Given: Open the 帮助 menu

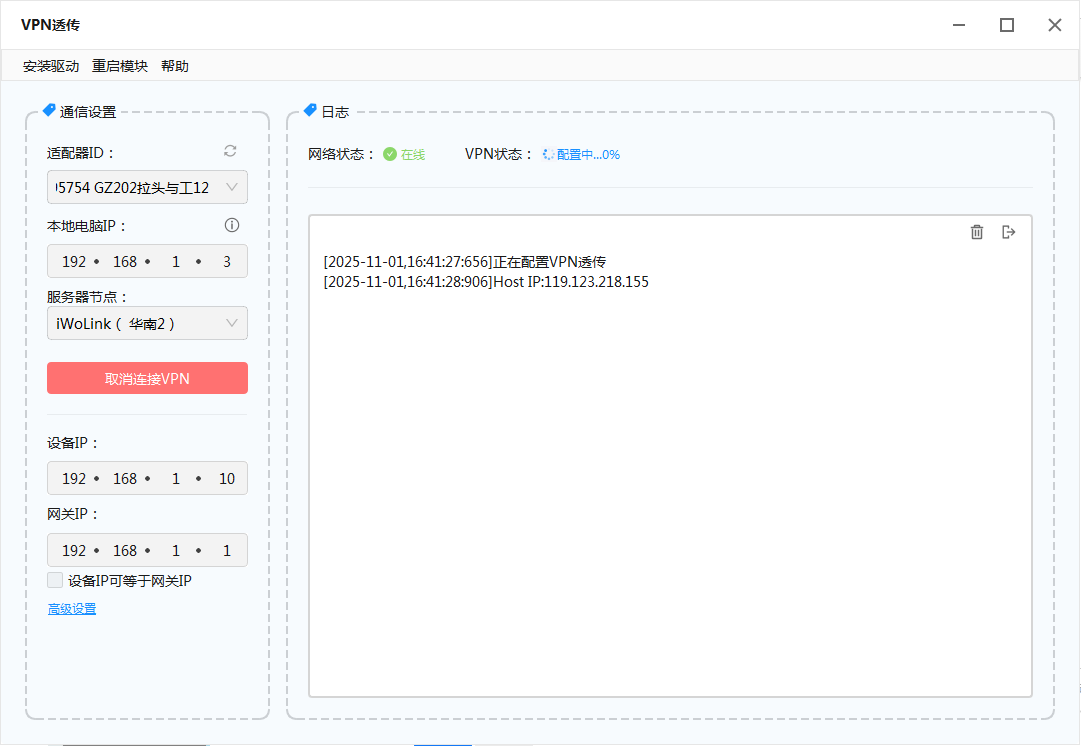Looking at the screenshot, I should pos(175,66).
